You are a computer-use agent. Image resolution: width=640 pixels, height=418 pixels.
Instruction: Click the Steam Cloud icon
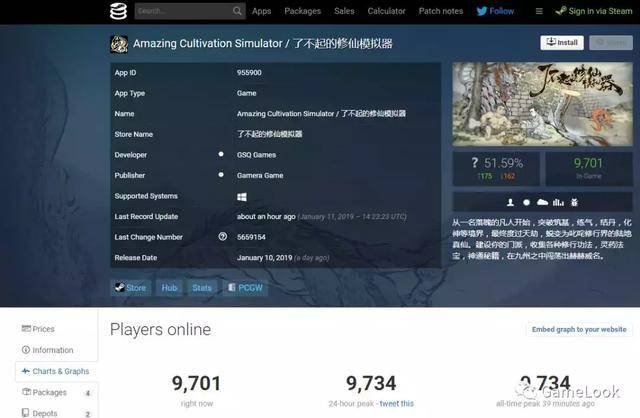[542, 202]
